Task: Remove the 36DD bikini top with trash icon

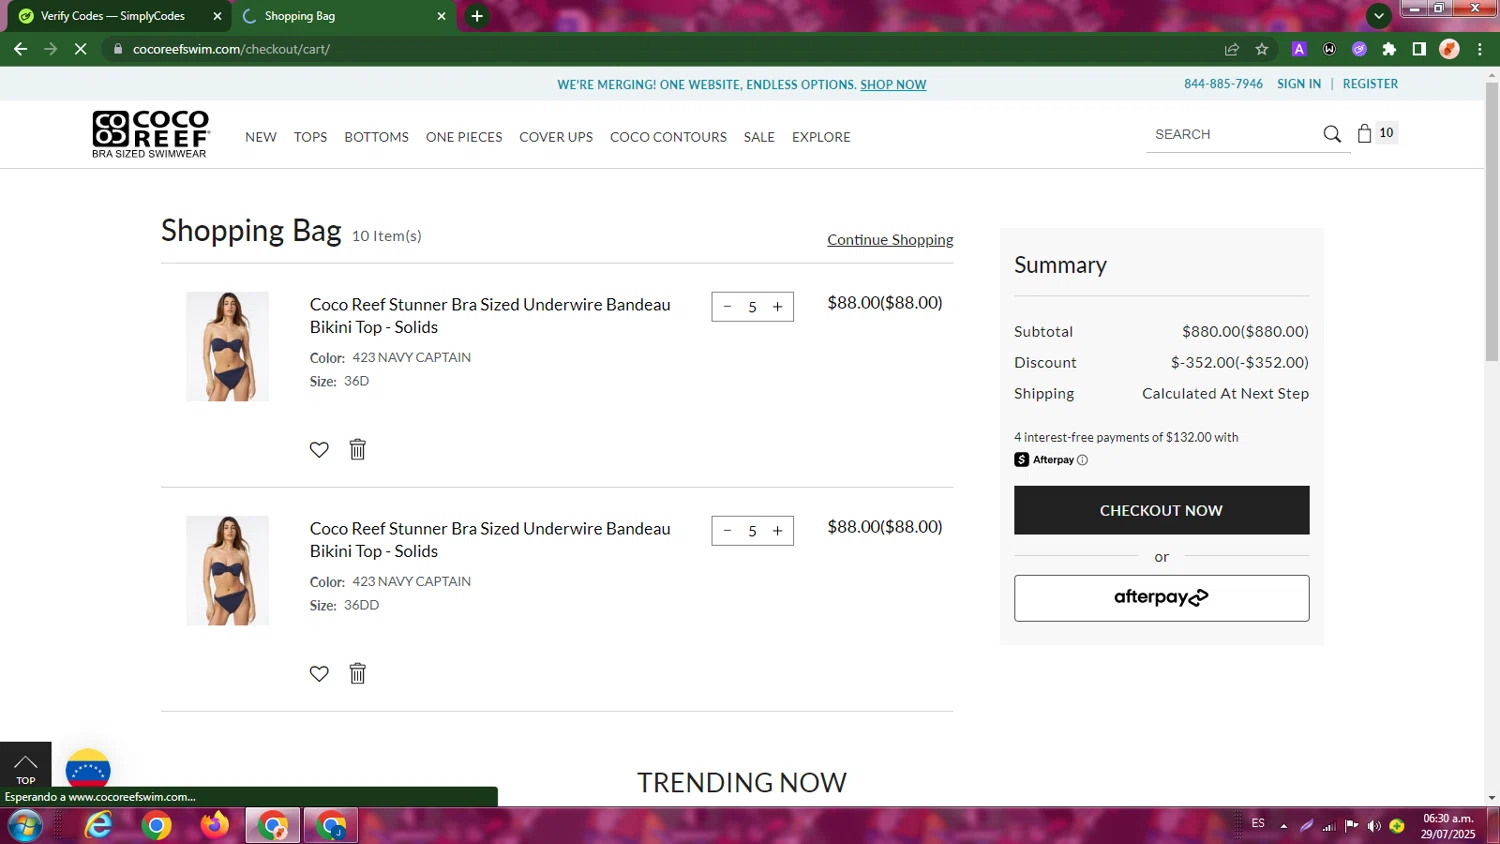Action: pyautogui.click(x=357, y=673)
